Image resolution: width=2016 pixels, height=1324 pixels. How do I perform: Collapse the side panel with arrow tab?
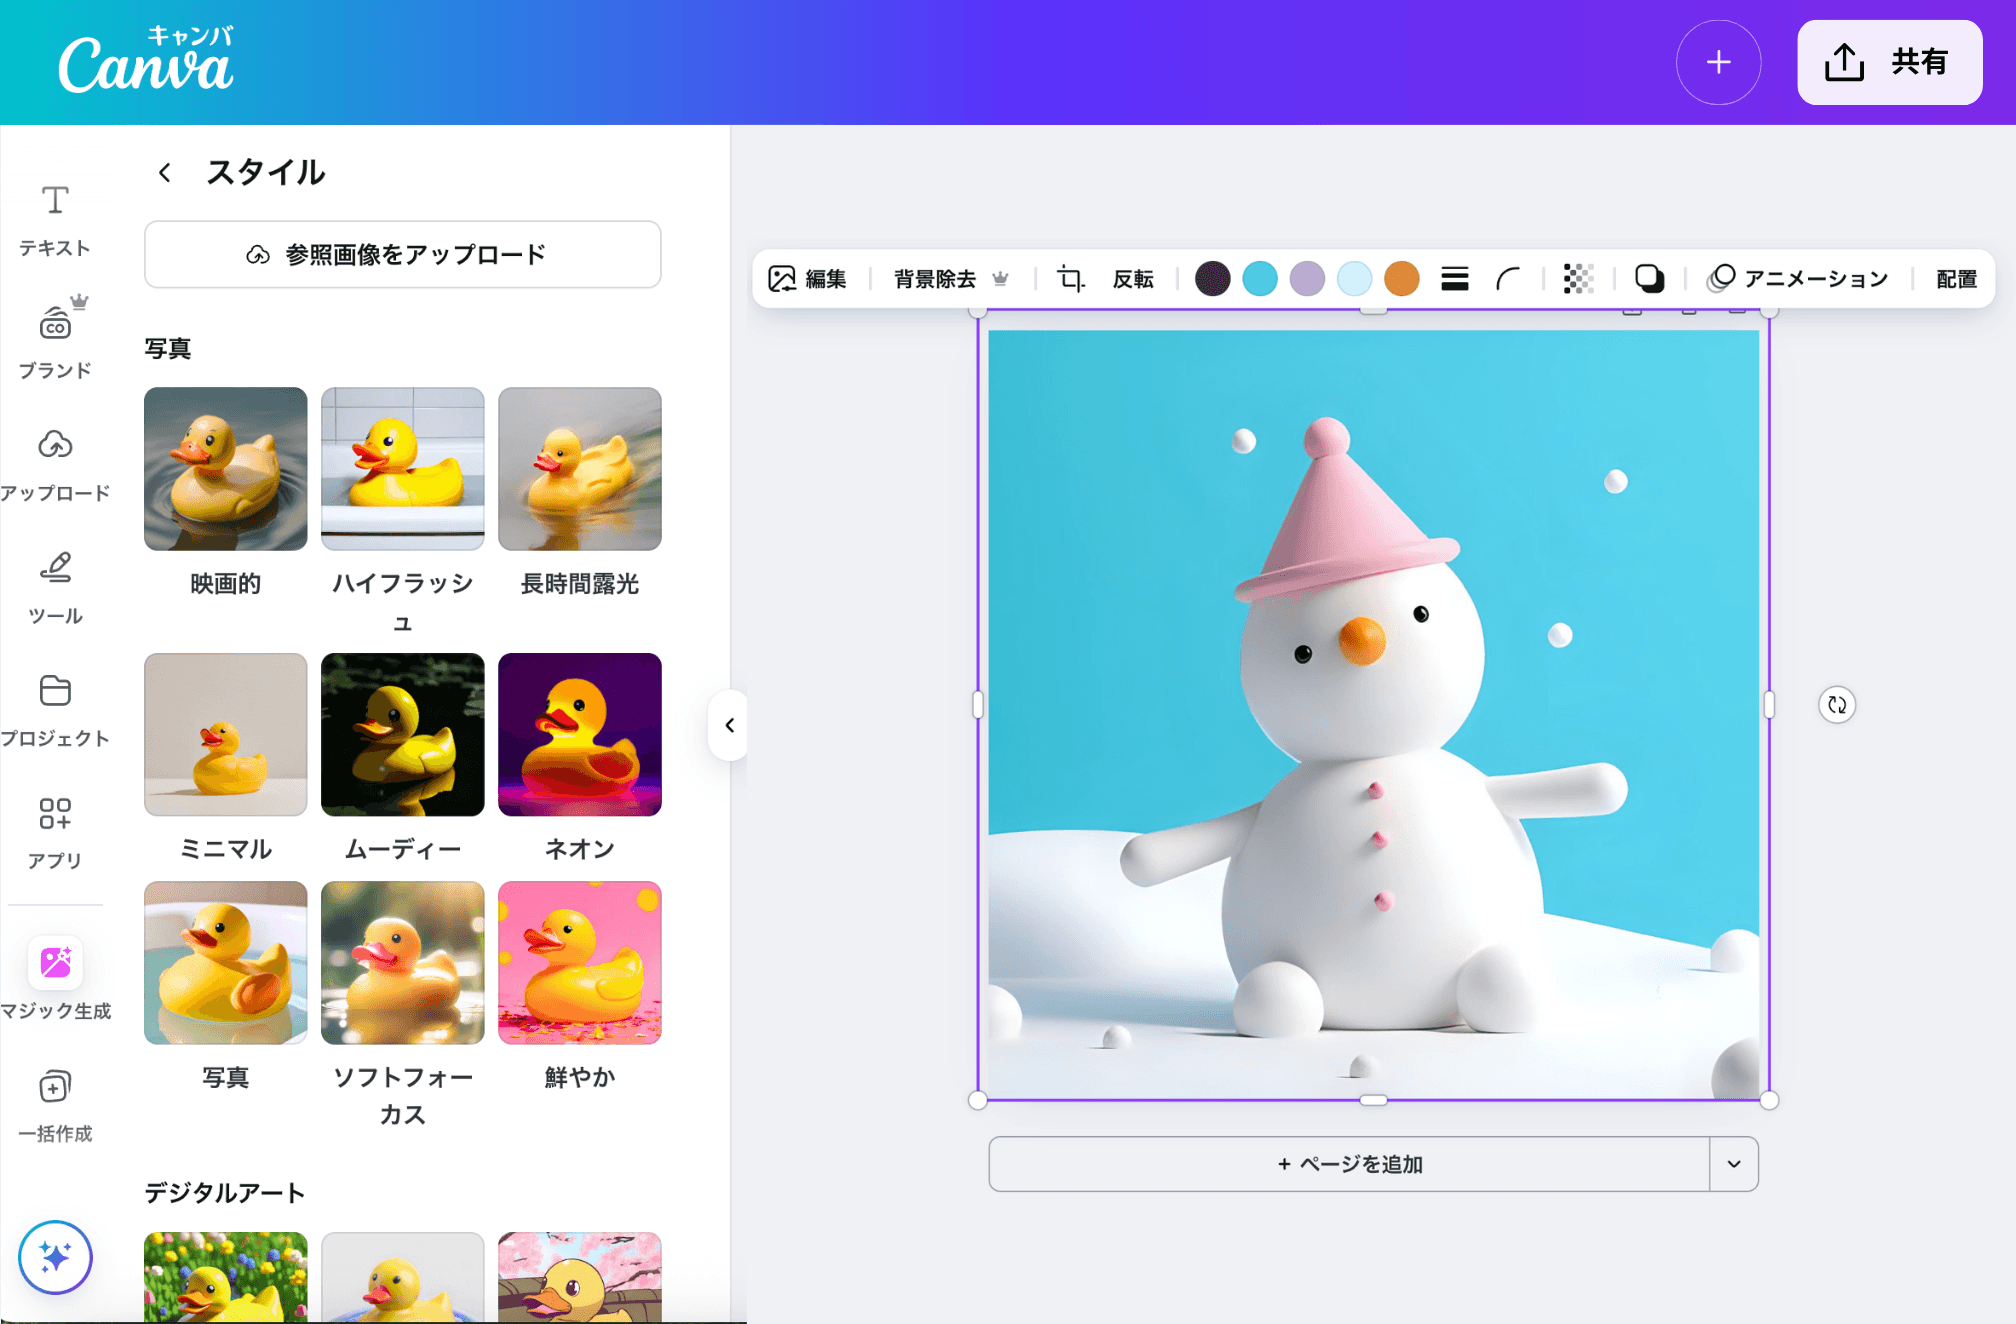(729, 725)
